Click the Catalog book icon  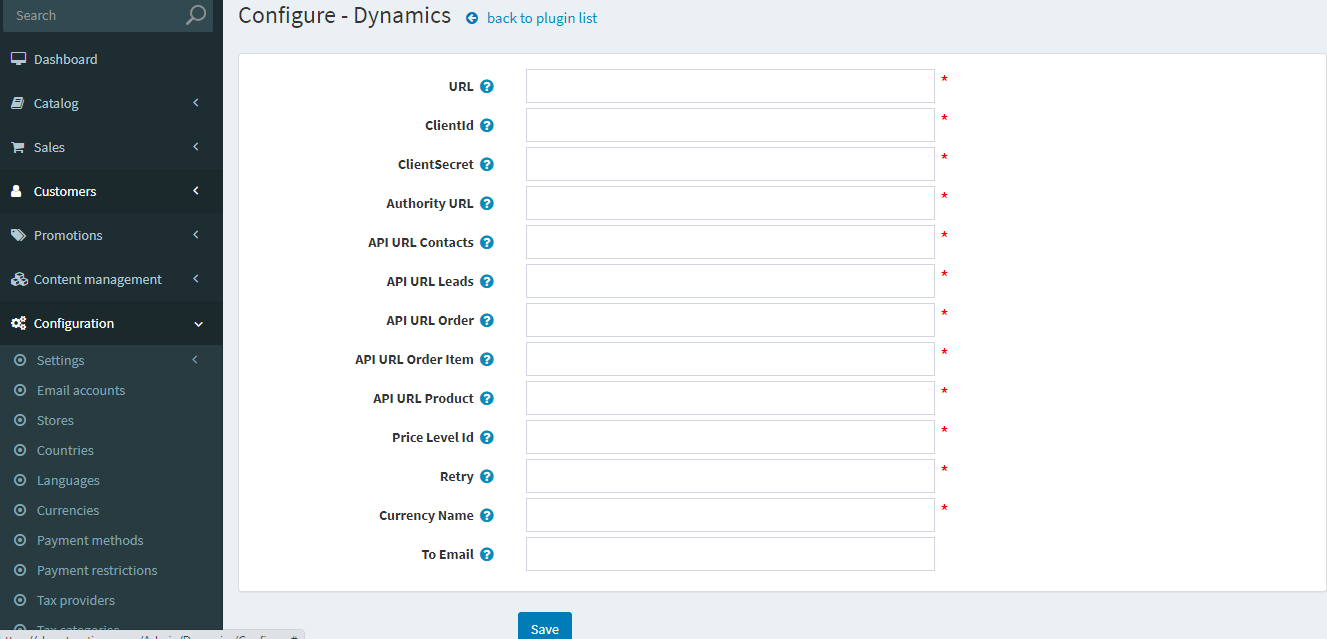tap(18, 103)
